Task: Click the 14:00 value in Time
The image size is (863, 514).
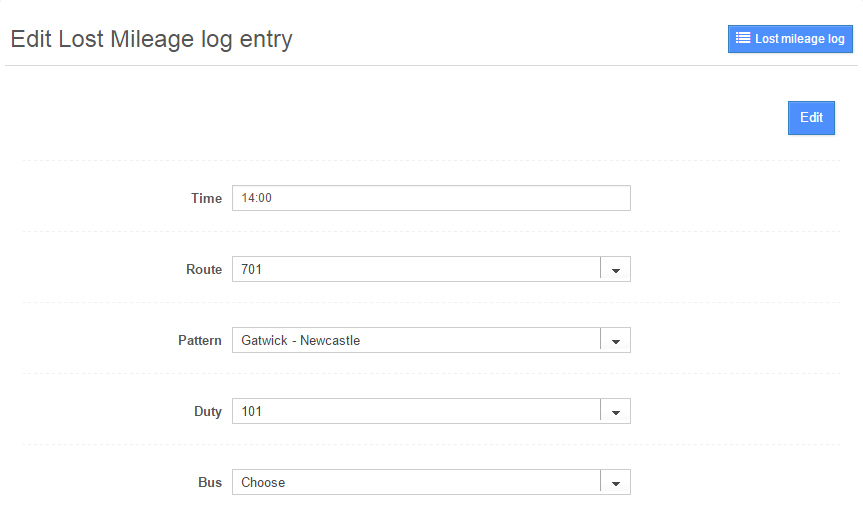Action: (x=257, y=198)
